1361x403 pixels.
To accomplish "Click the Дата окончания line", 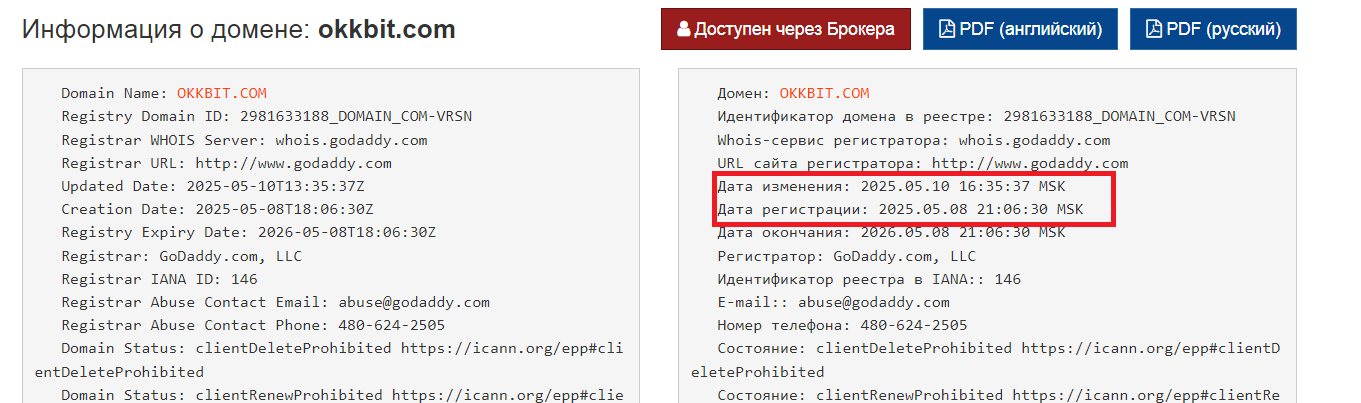I will [x=891, y=232].
